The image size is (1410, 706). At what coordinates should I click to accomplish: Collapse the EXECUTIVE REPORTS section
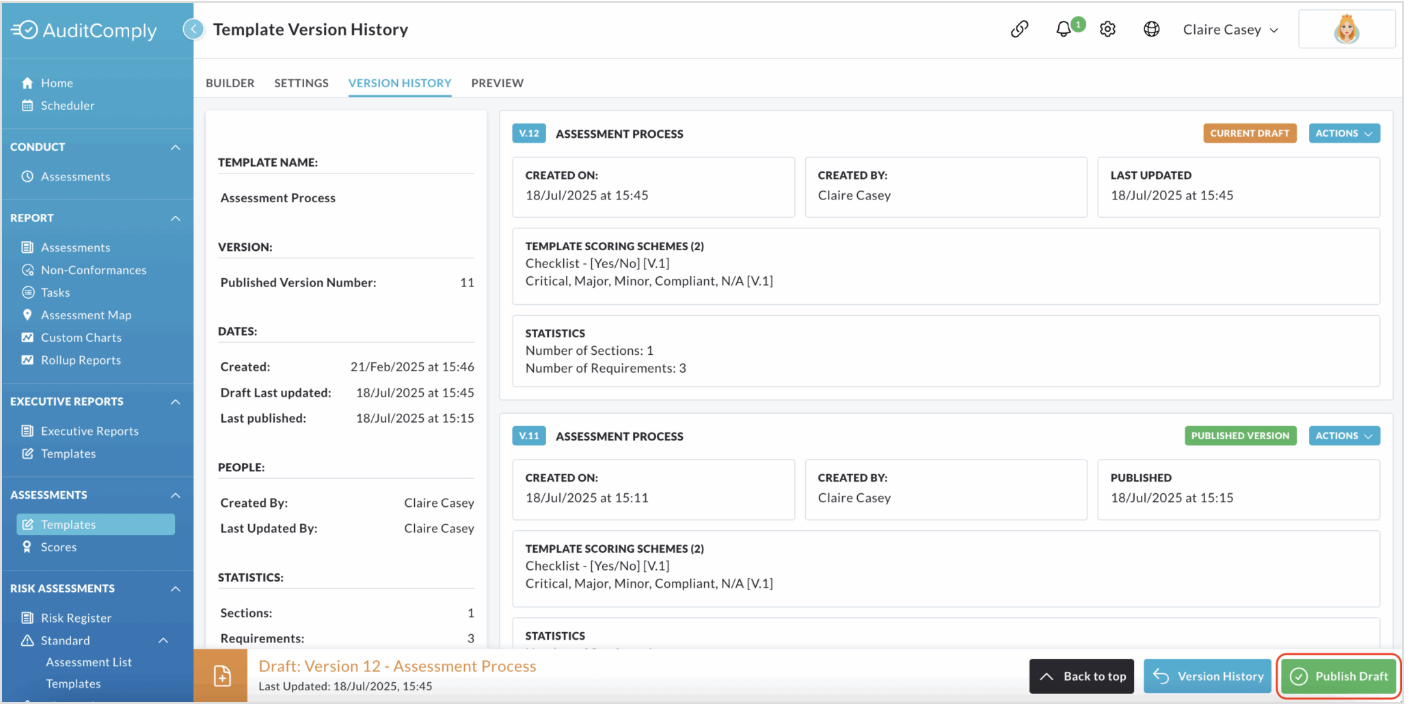176,401
